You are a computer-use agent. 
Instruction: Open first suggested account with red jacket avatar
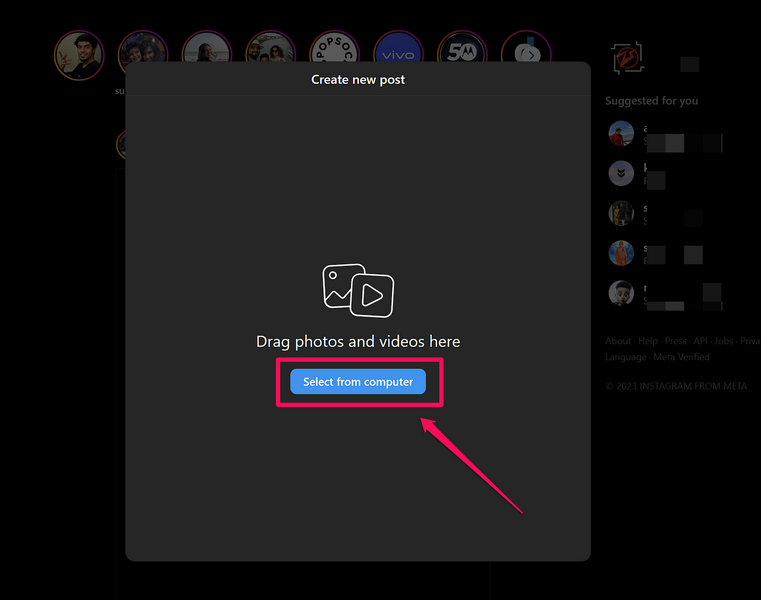[x=621, y=133]
